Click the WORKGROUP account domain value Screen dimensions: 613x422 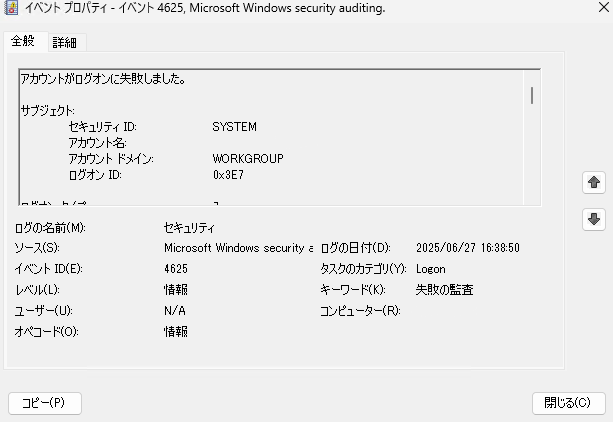pyautogui.click(x=248, y=158)
